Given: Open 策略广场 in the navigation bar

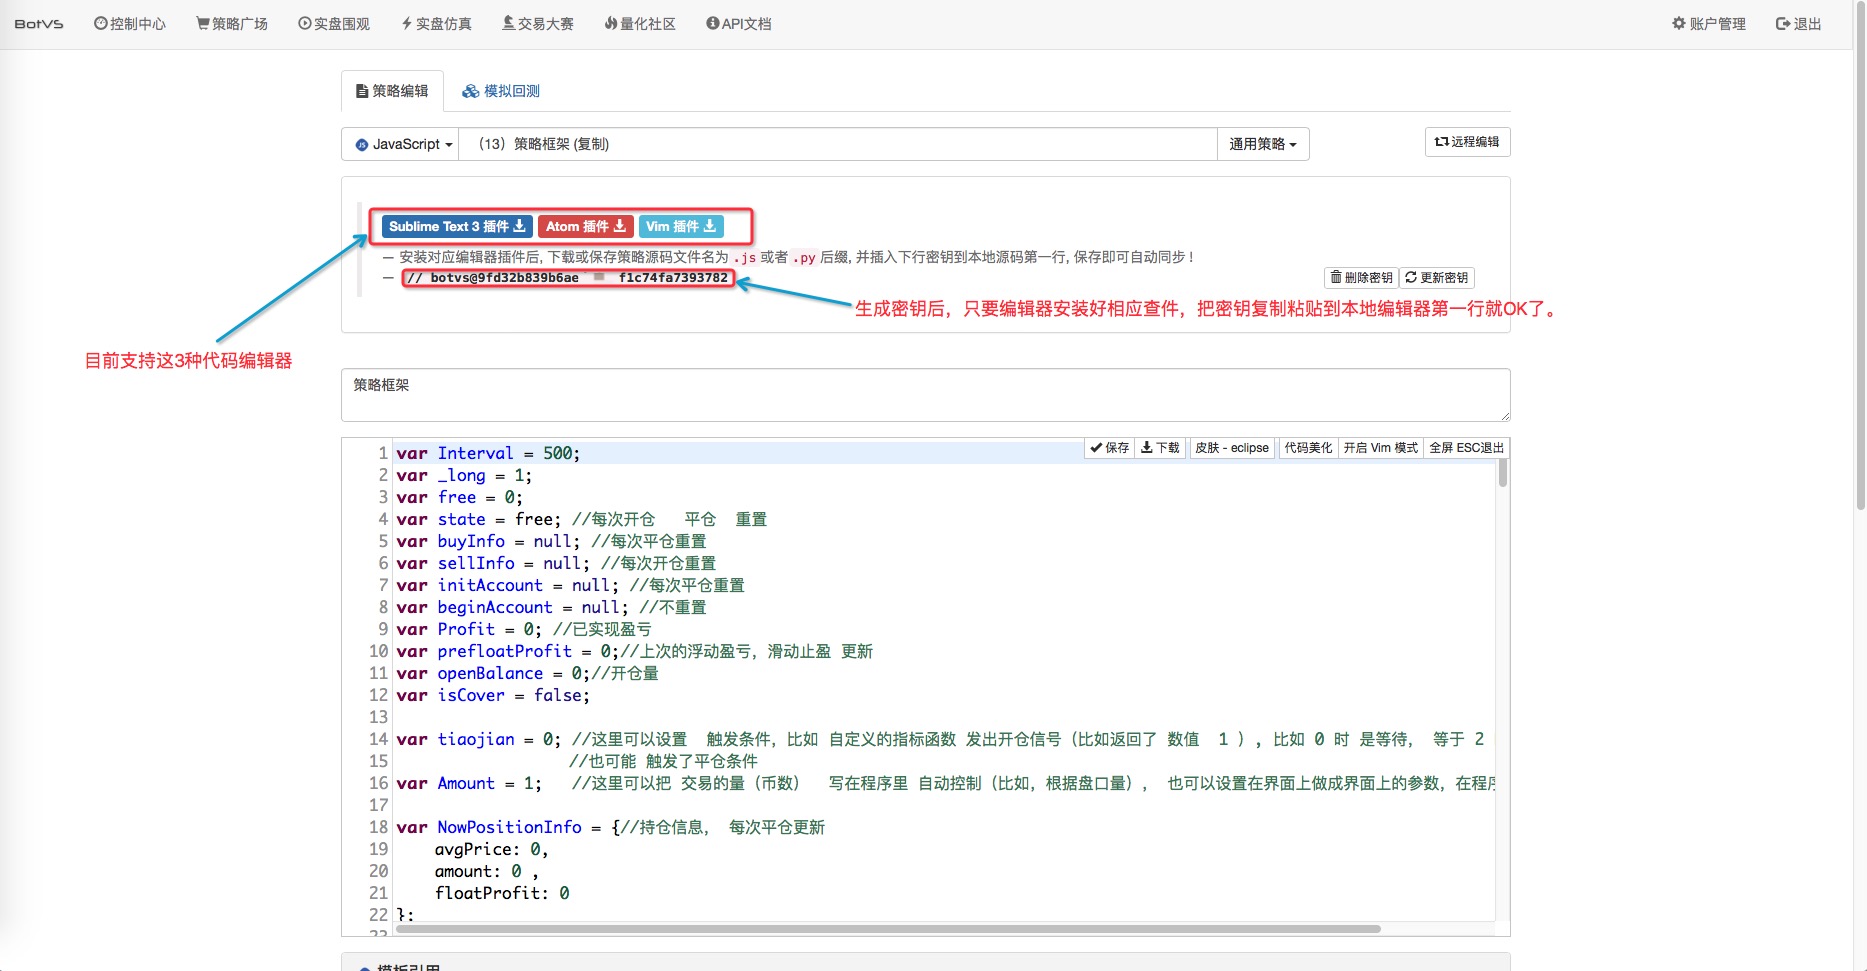Looking at the screenshot, I should point(232,24).
